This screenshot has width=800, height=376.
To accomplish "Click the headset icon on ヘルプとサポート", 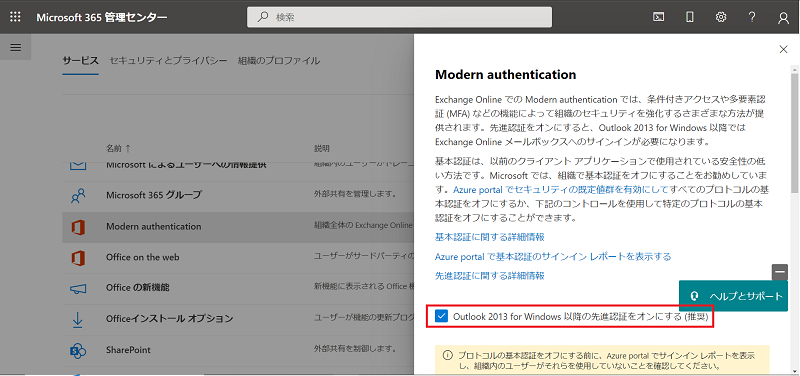I will pos(693,296).
